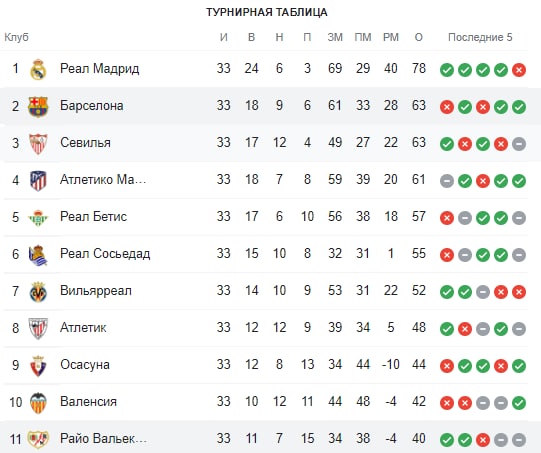Click Atletico Madrid's grey draw icon
541x453 pixels.
click(446, 181)
